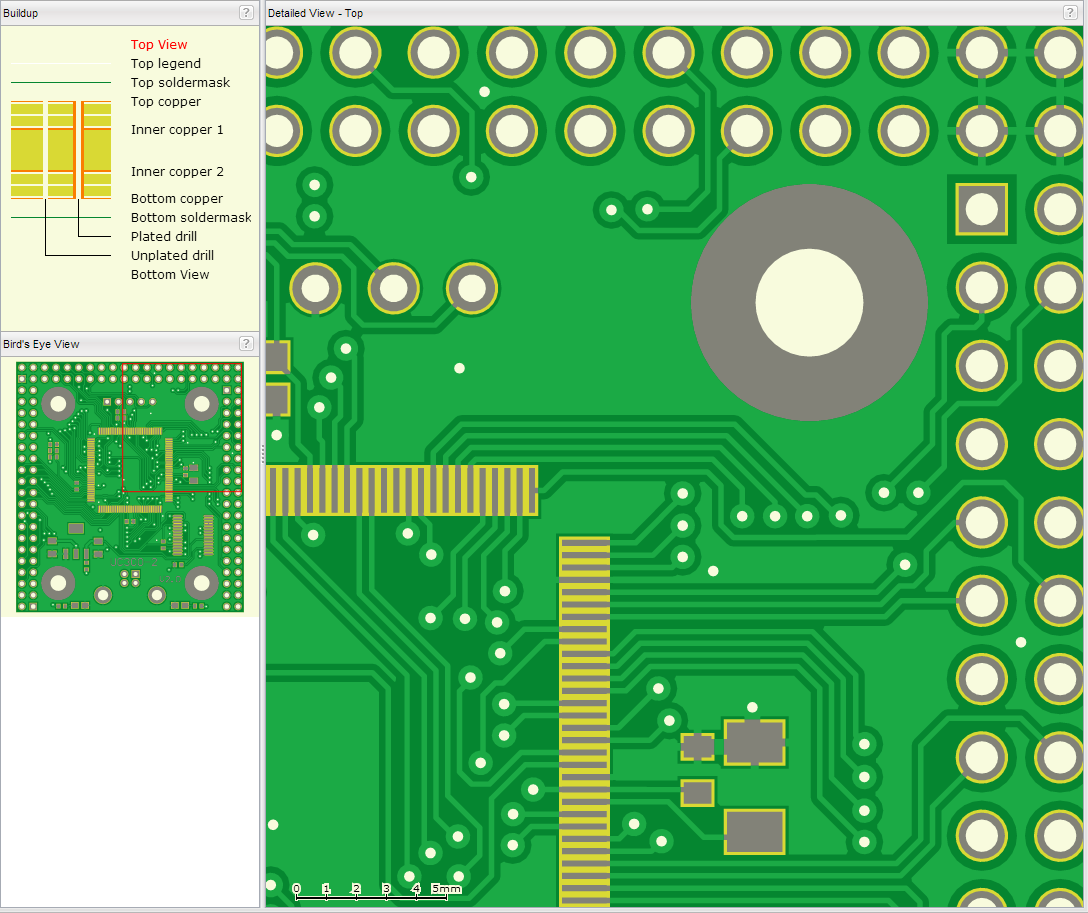The image size is (1088, 913).
Task: Click the large mounting hole in Detailed View
Action: 809,302
